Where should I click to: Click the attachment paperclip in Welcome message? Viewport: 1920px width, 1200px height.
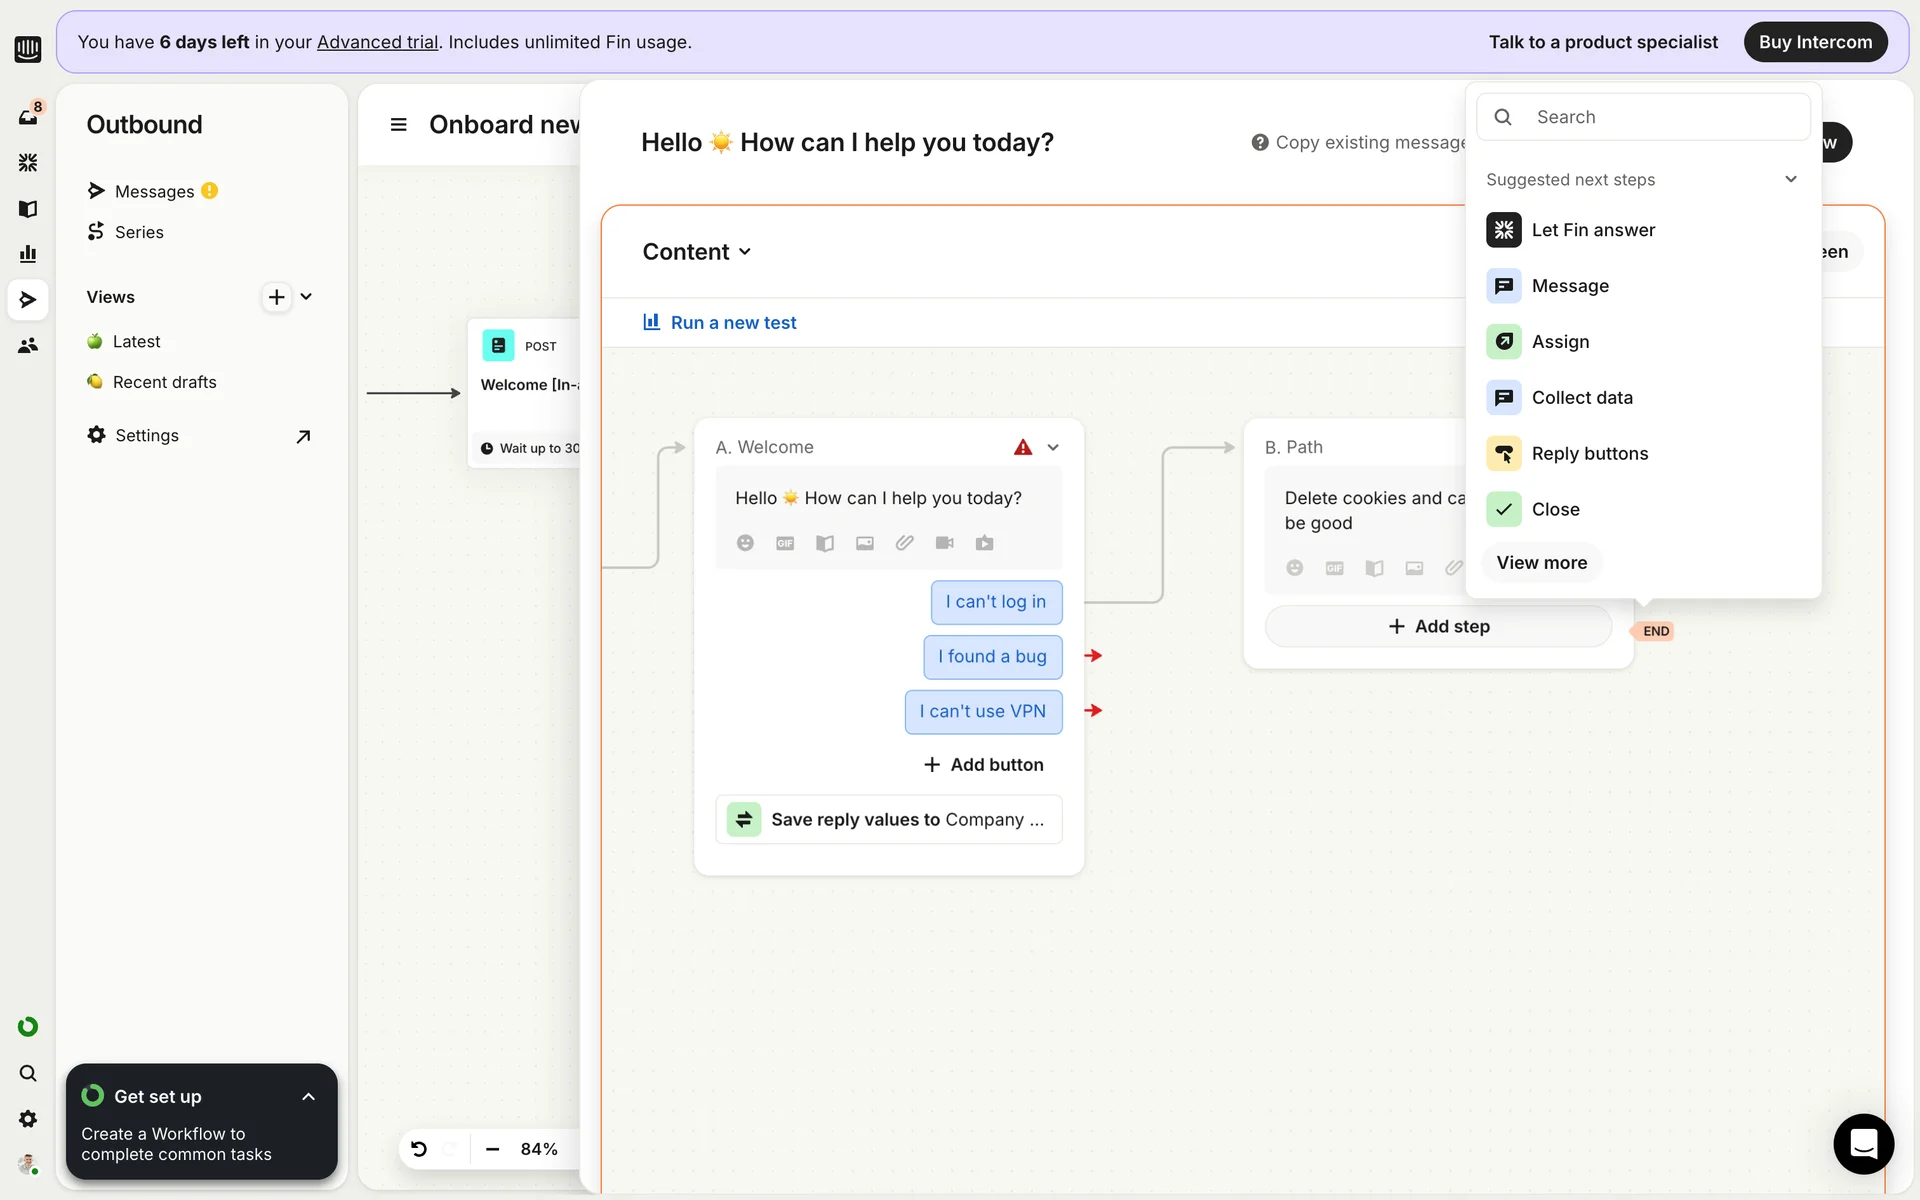(904, 543)
